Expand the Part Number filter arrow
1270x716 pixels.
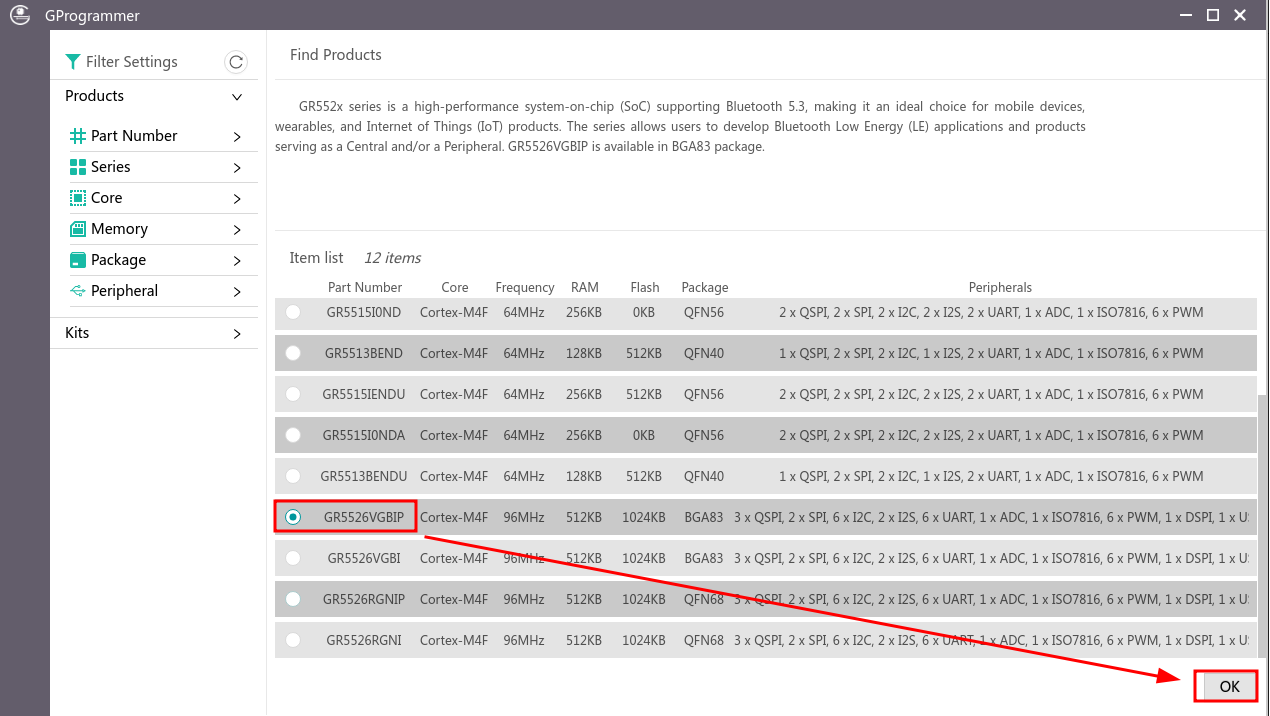[237, 136]
